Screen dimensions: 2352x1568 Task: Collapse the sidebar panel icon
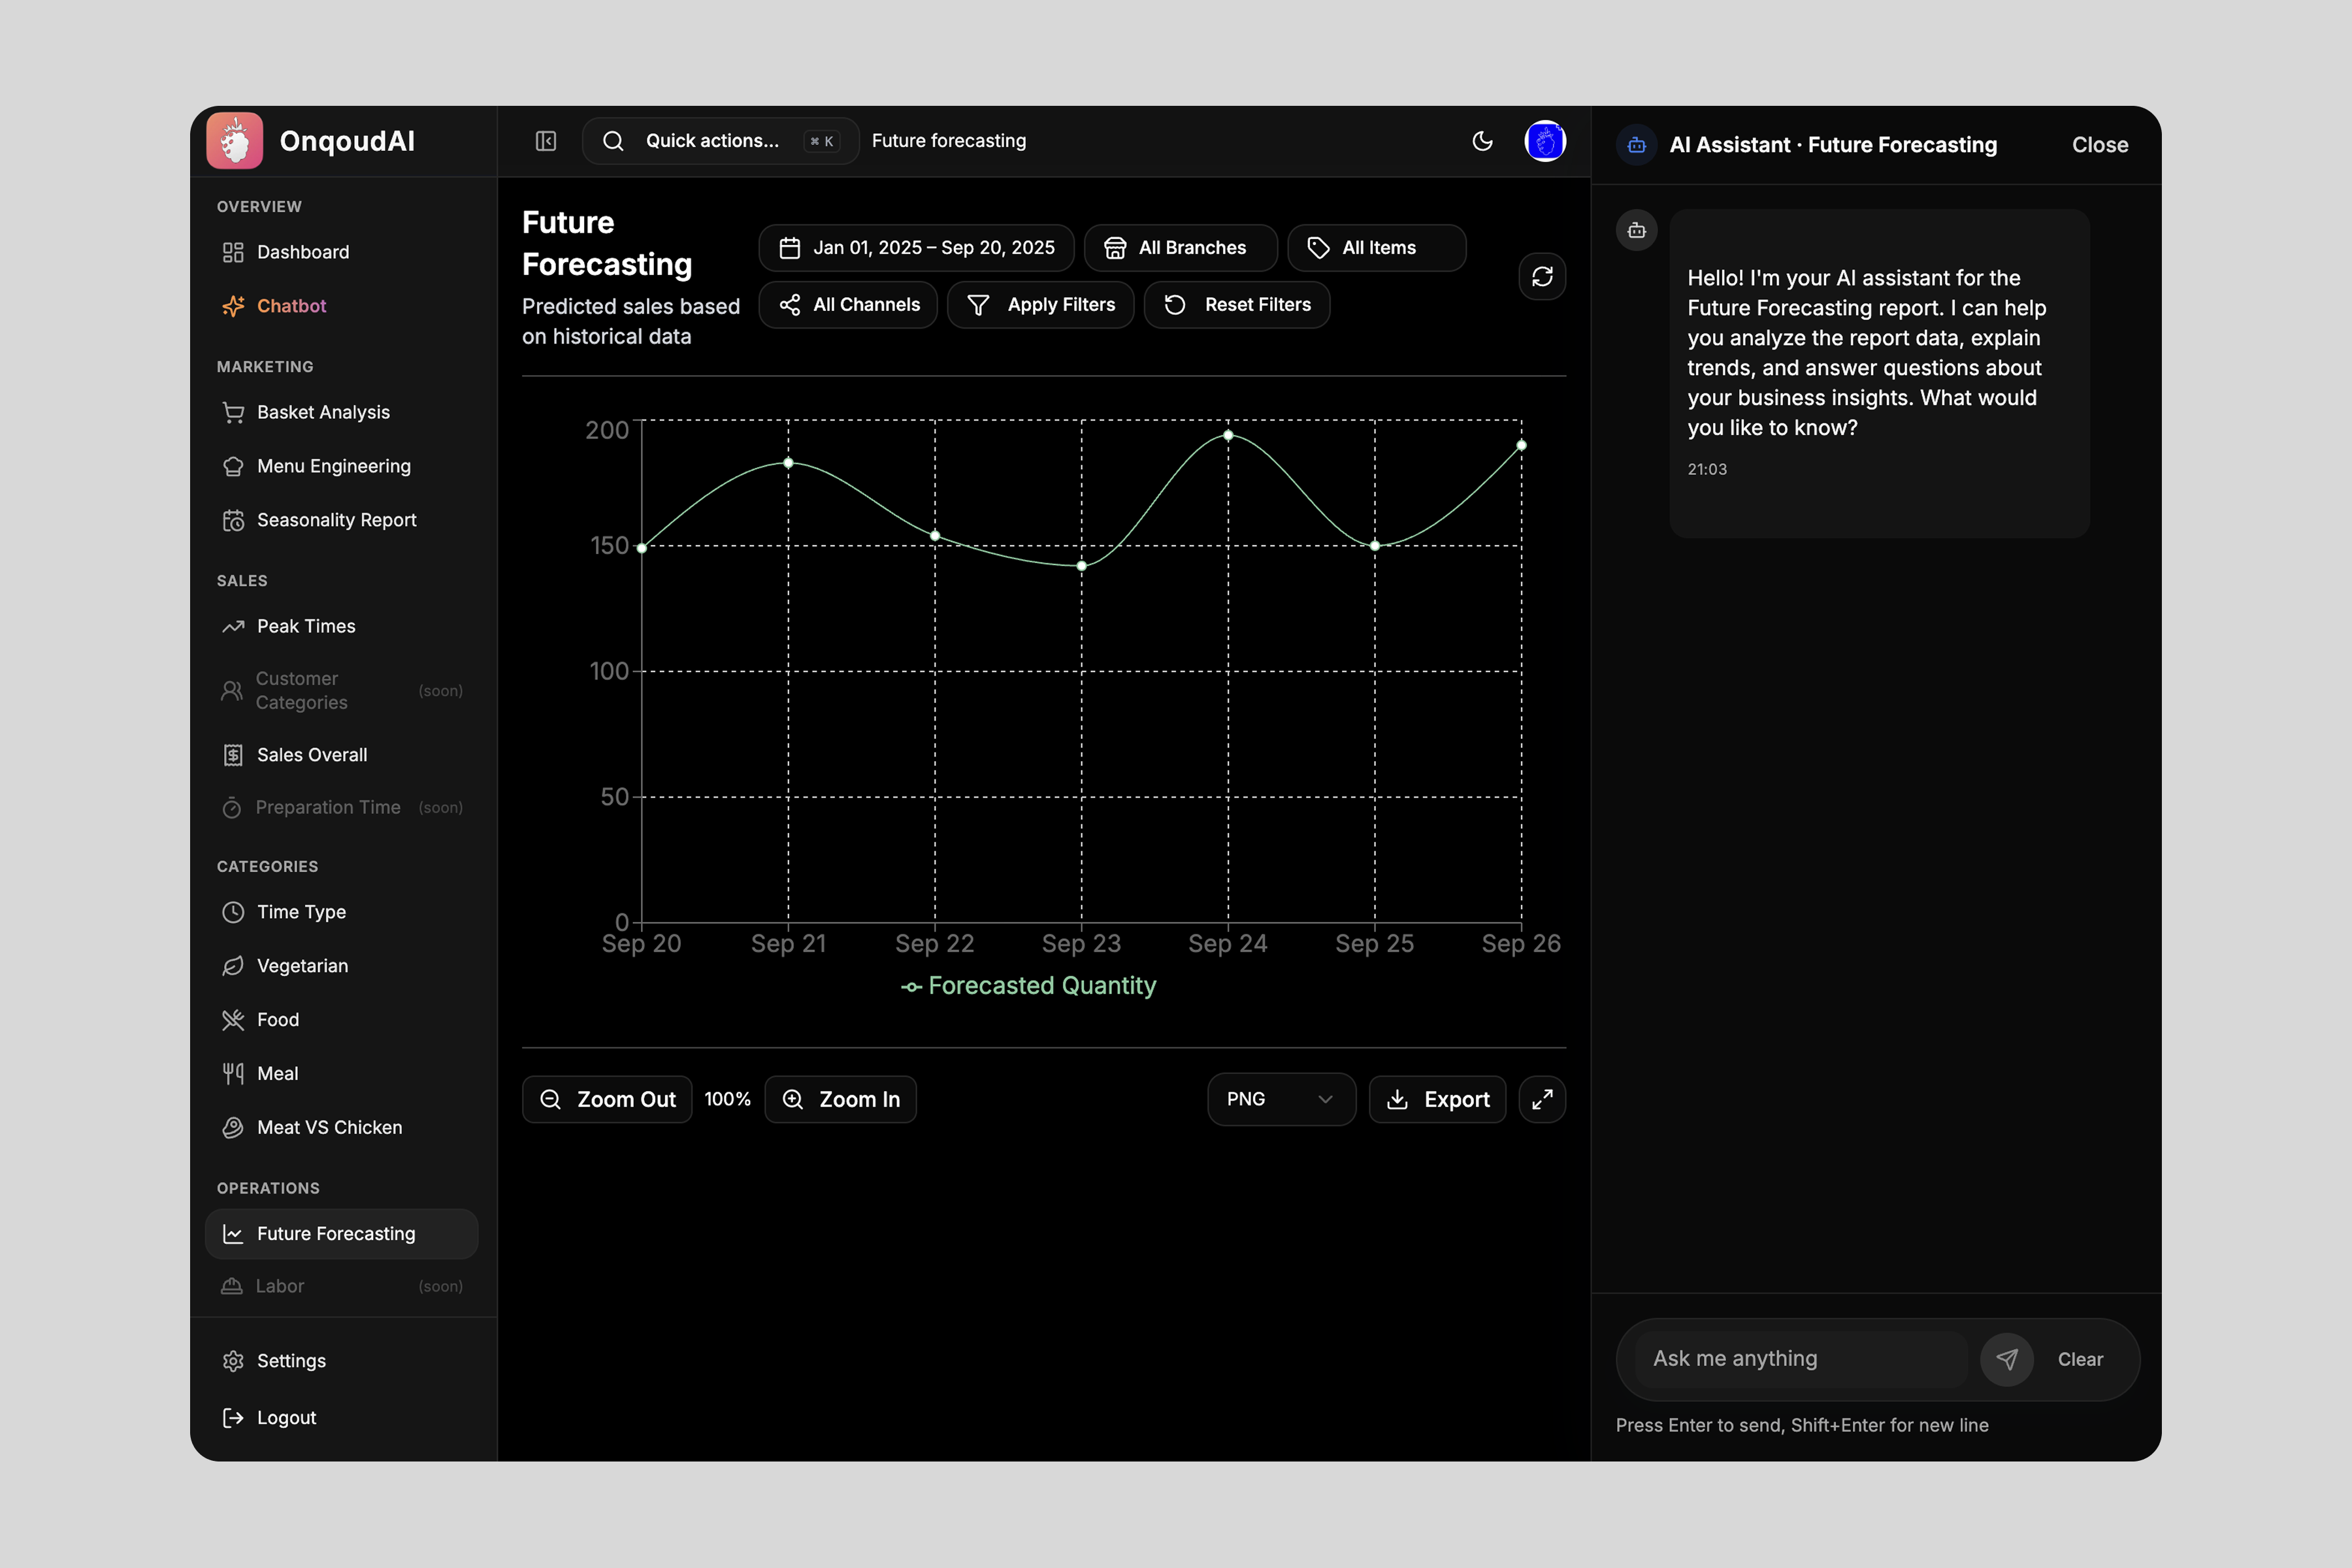(x=545, y=141)
